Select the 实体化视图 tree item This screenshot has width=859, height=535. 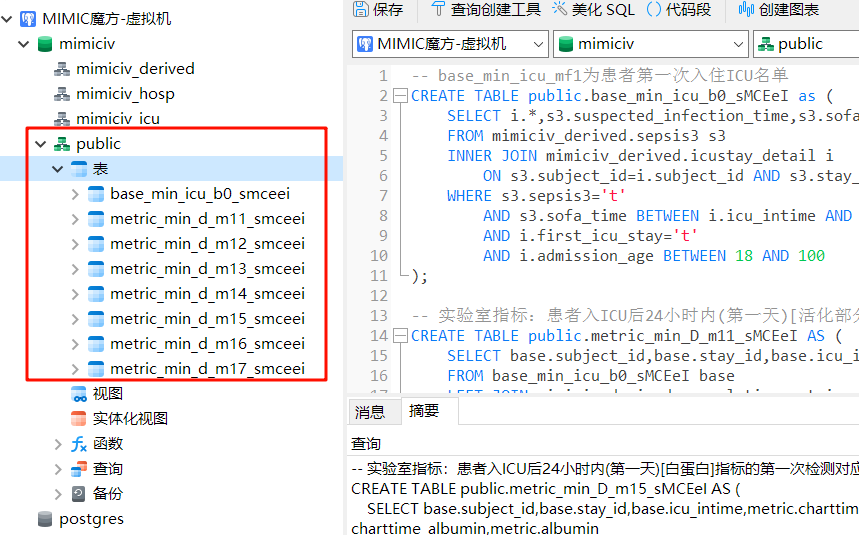click(x=130, y=419)
